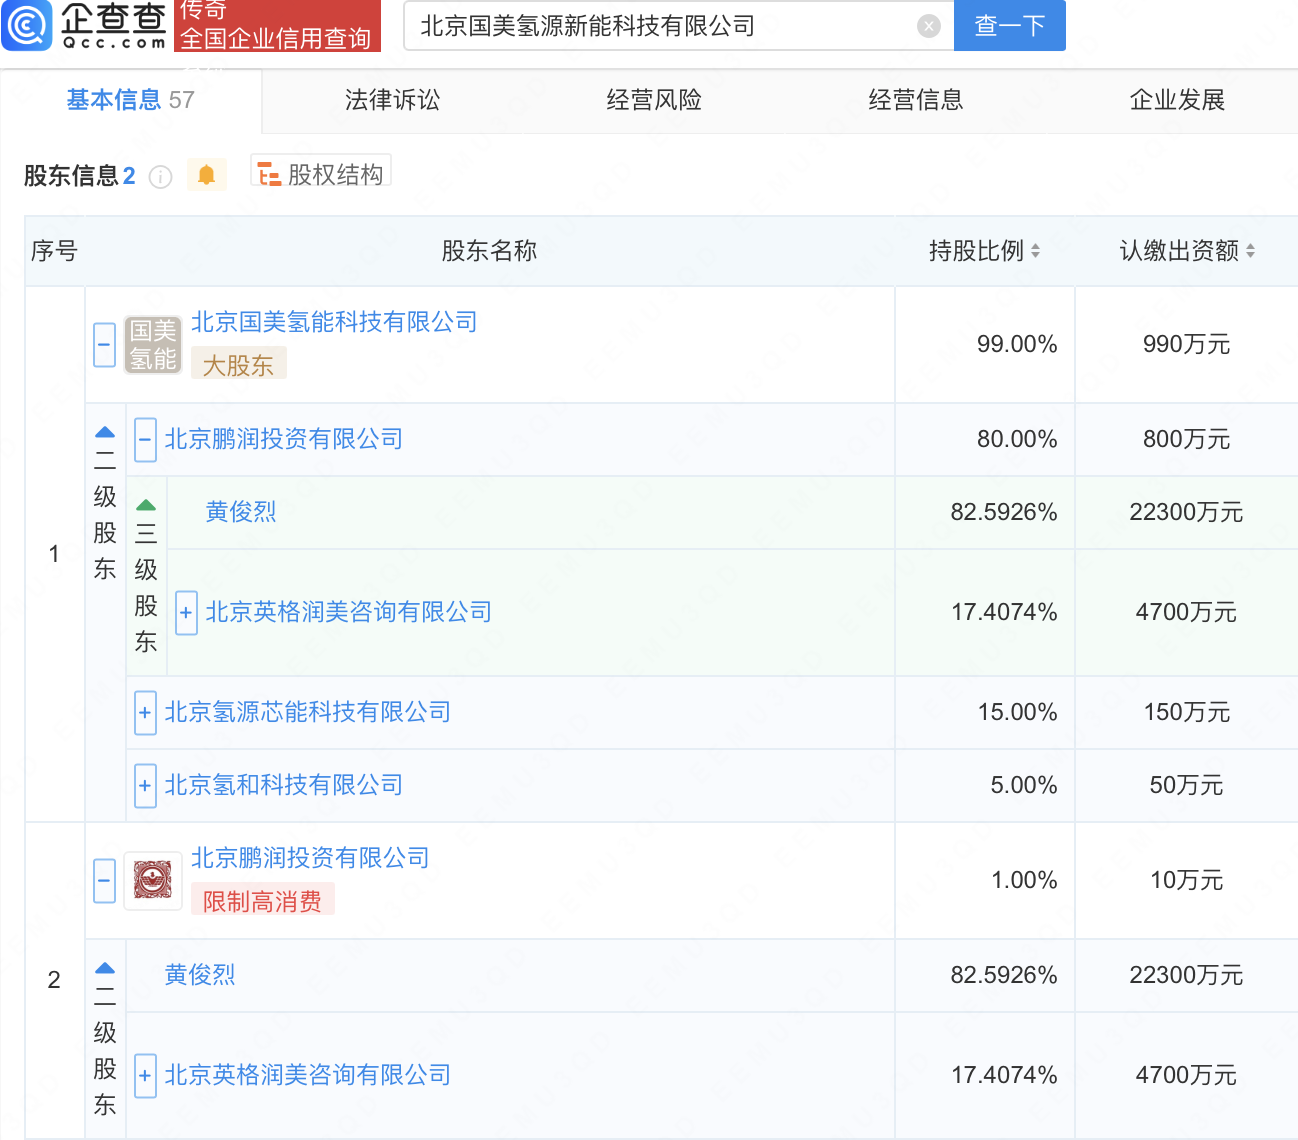
Task: Click the 国美氢能 company logo thumbnail
Action: coord(152,345)
